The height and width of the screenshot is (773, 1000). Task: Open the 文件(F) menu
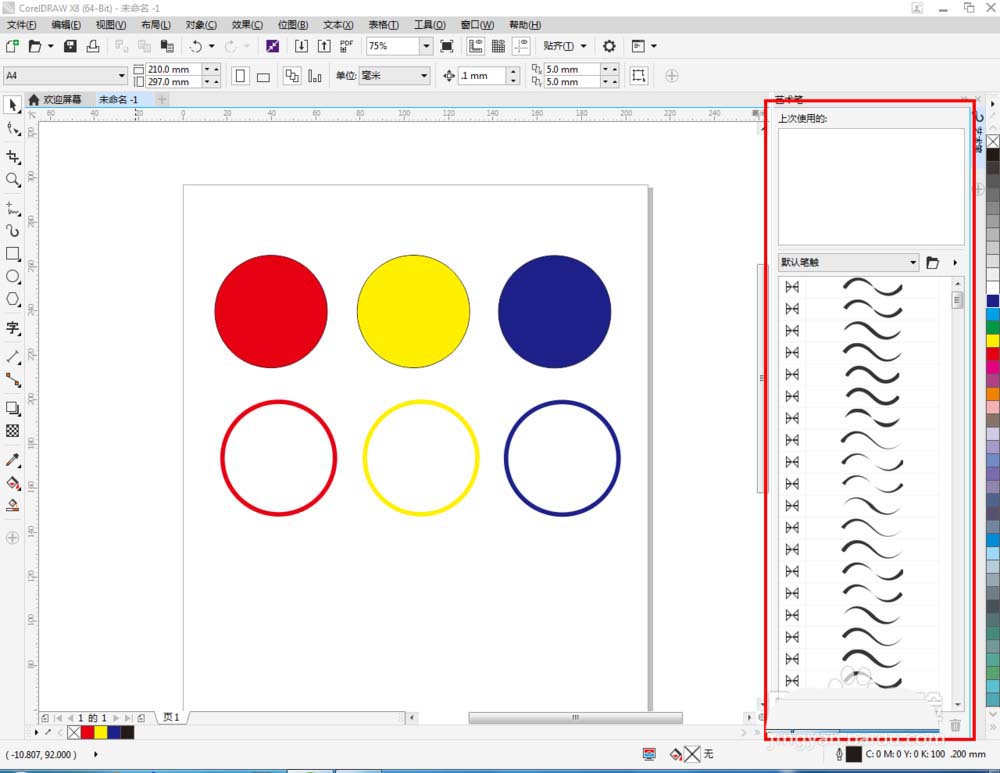click(x=22, y=24)
